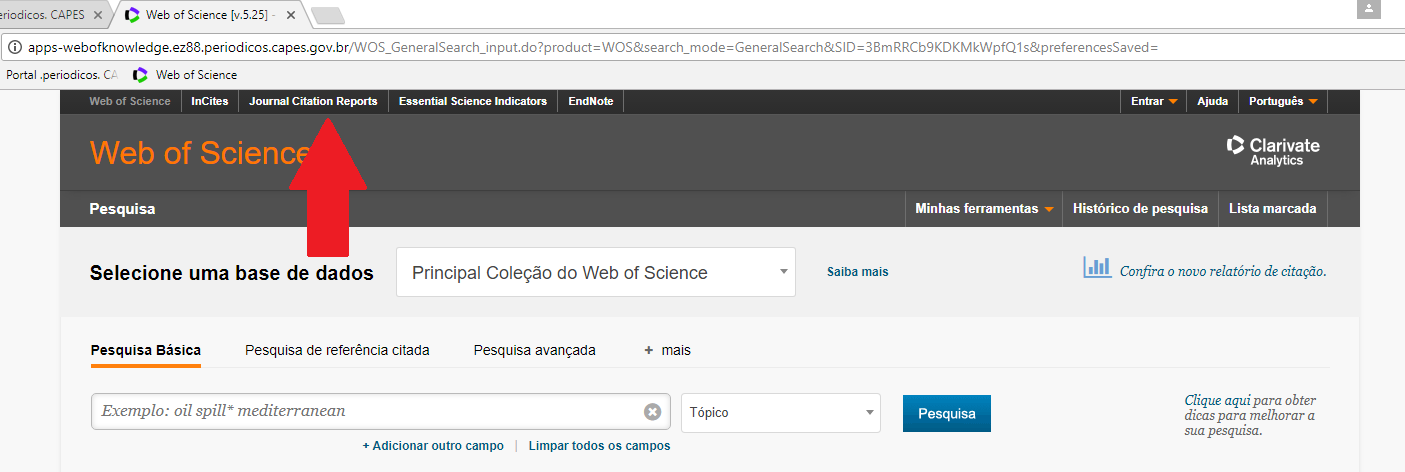Click Web of Science in top product bar
Screen dimensions: 1405x472
(130, 101)
